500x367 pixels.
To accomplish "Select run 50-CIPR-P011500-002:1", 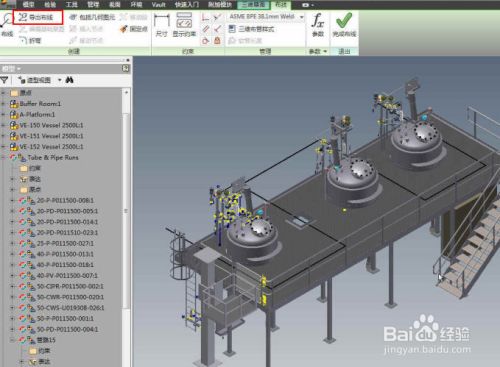I will pyautogui.click(x=70, y=286).
